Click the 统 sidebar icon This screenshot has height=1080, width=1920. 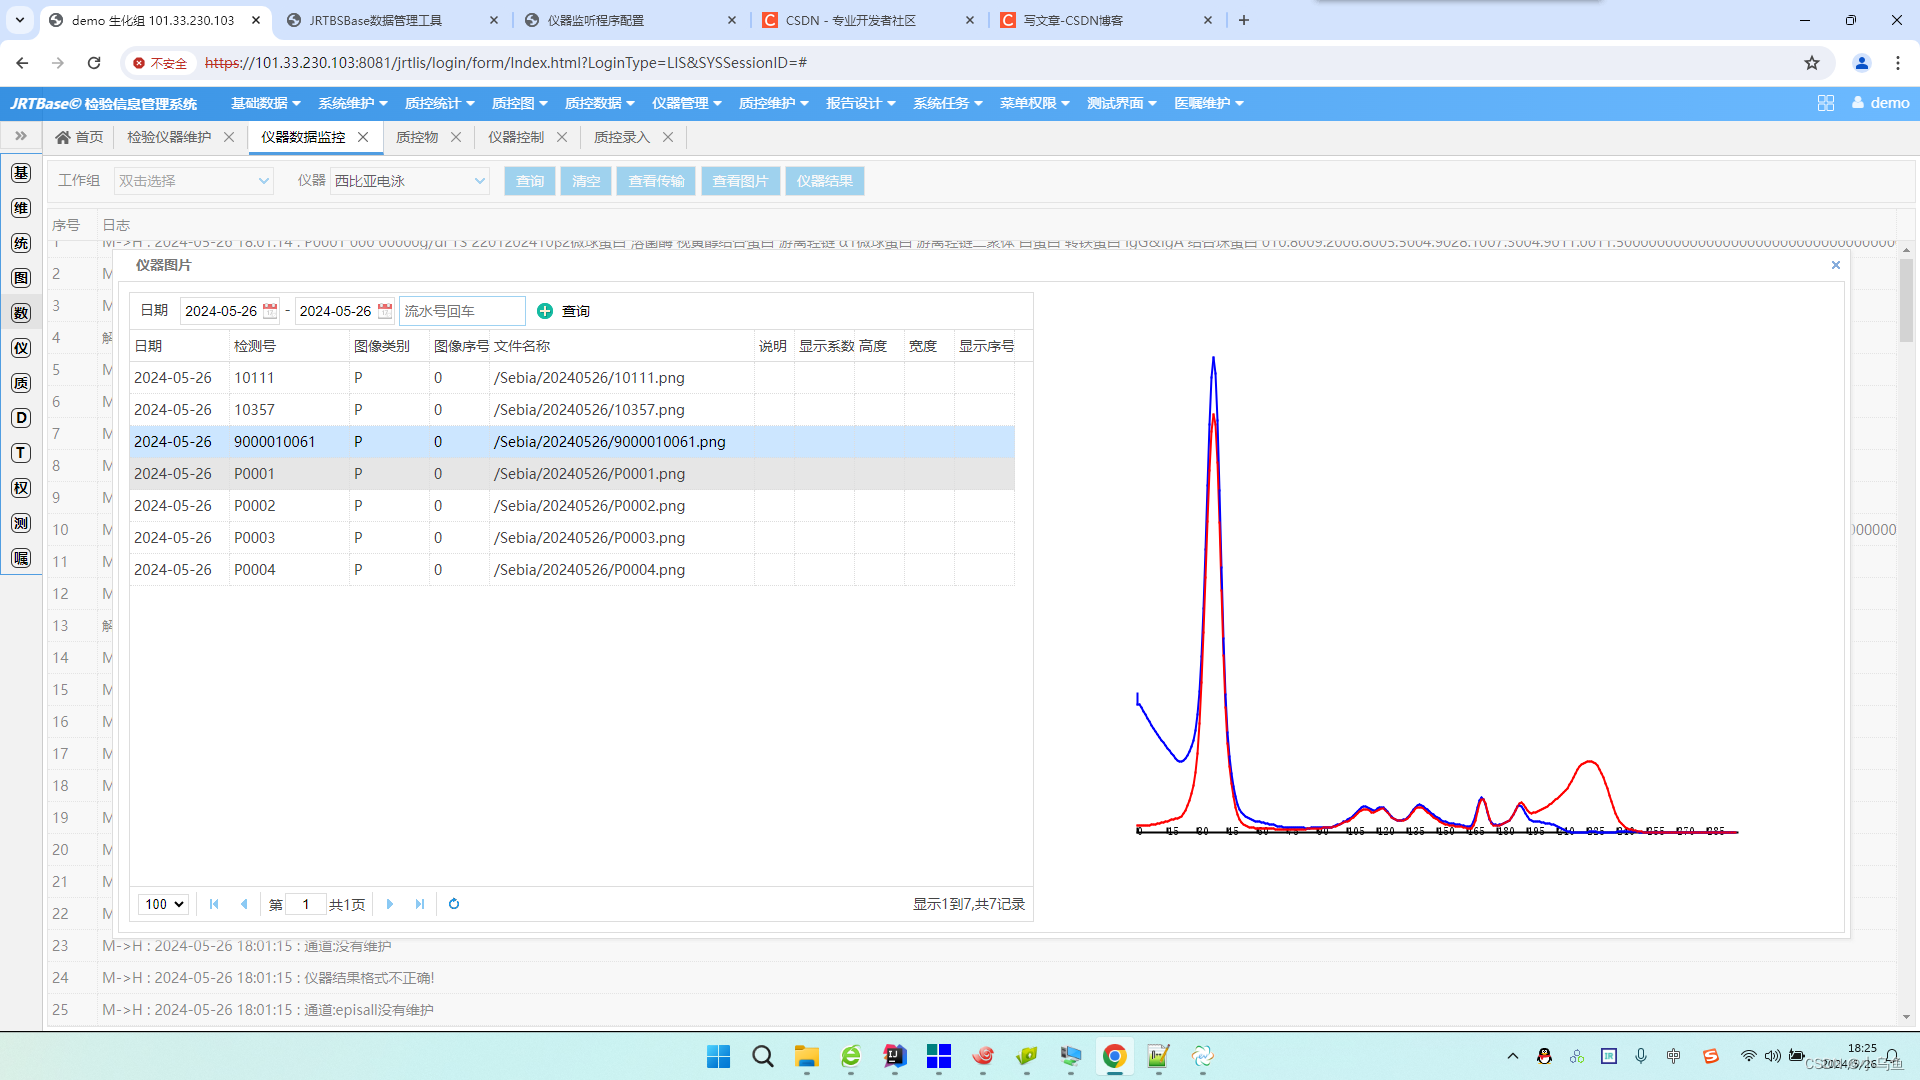[x=21, y=243]
